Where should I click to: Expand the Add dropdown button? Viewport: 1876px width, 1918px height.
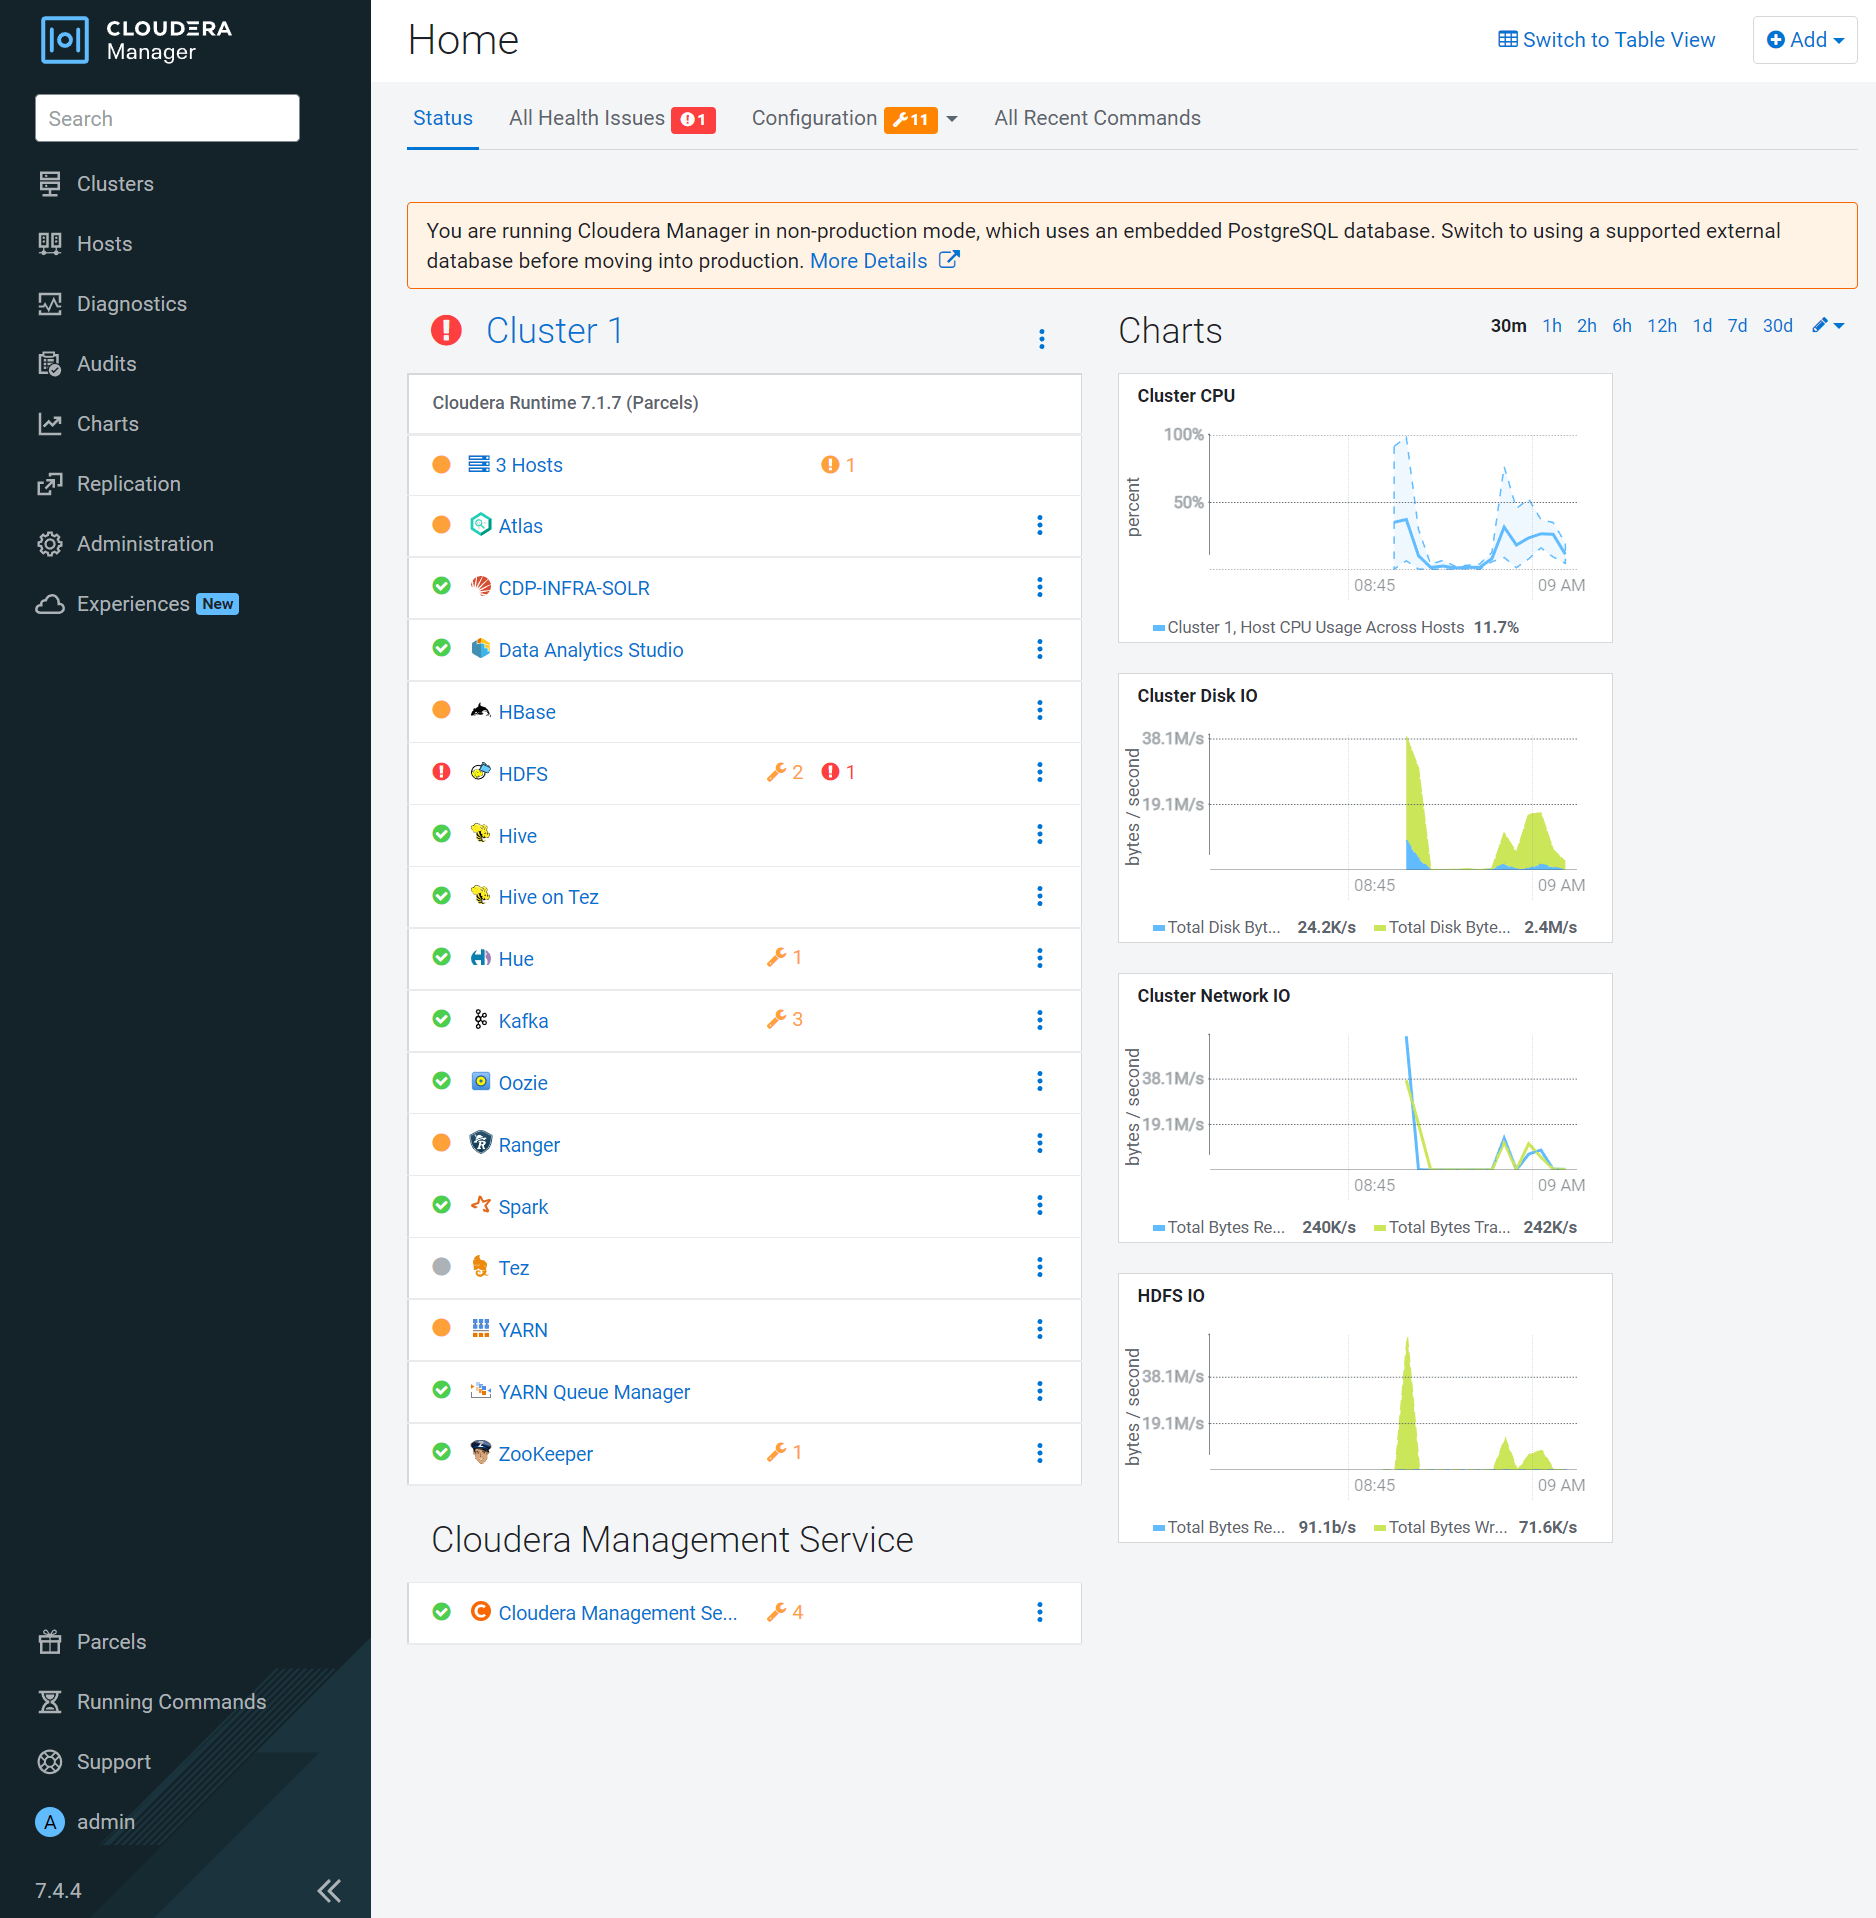coord(1805,40)
